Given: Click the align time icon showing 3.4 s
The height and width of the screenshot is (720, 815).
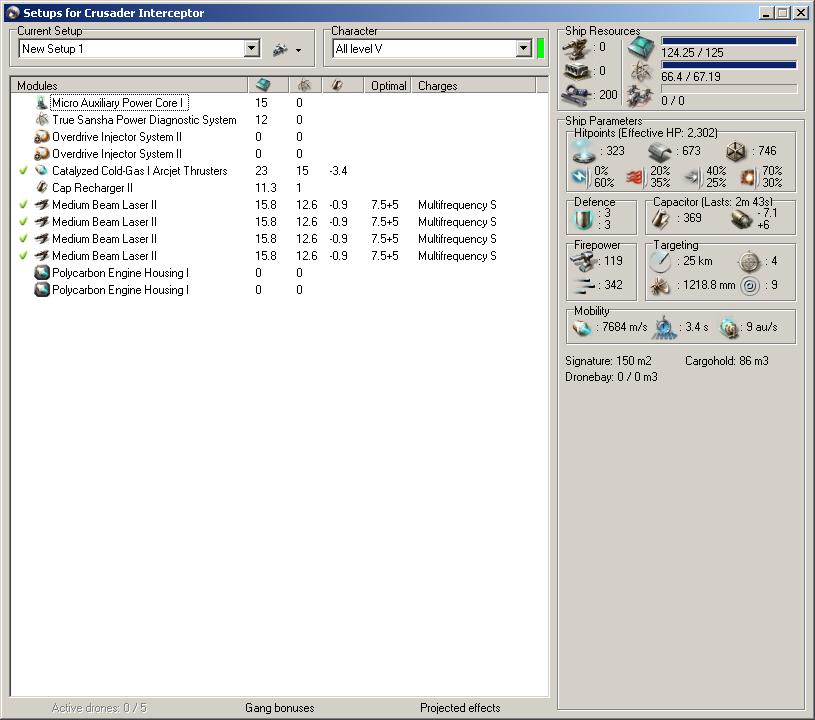Looking at the screenshot, I should click(x=665, y=328).
